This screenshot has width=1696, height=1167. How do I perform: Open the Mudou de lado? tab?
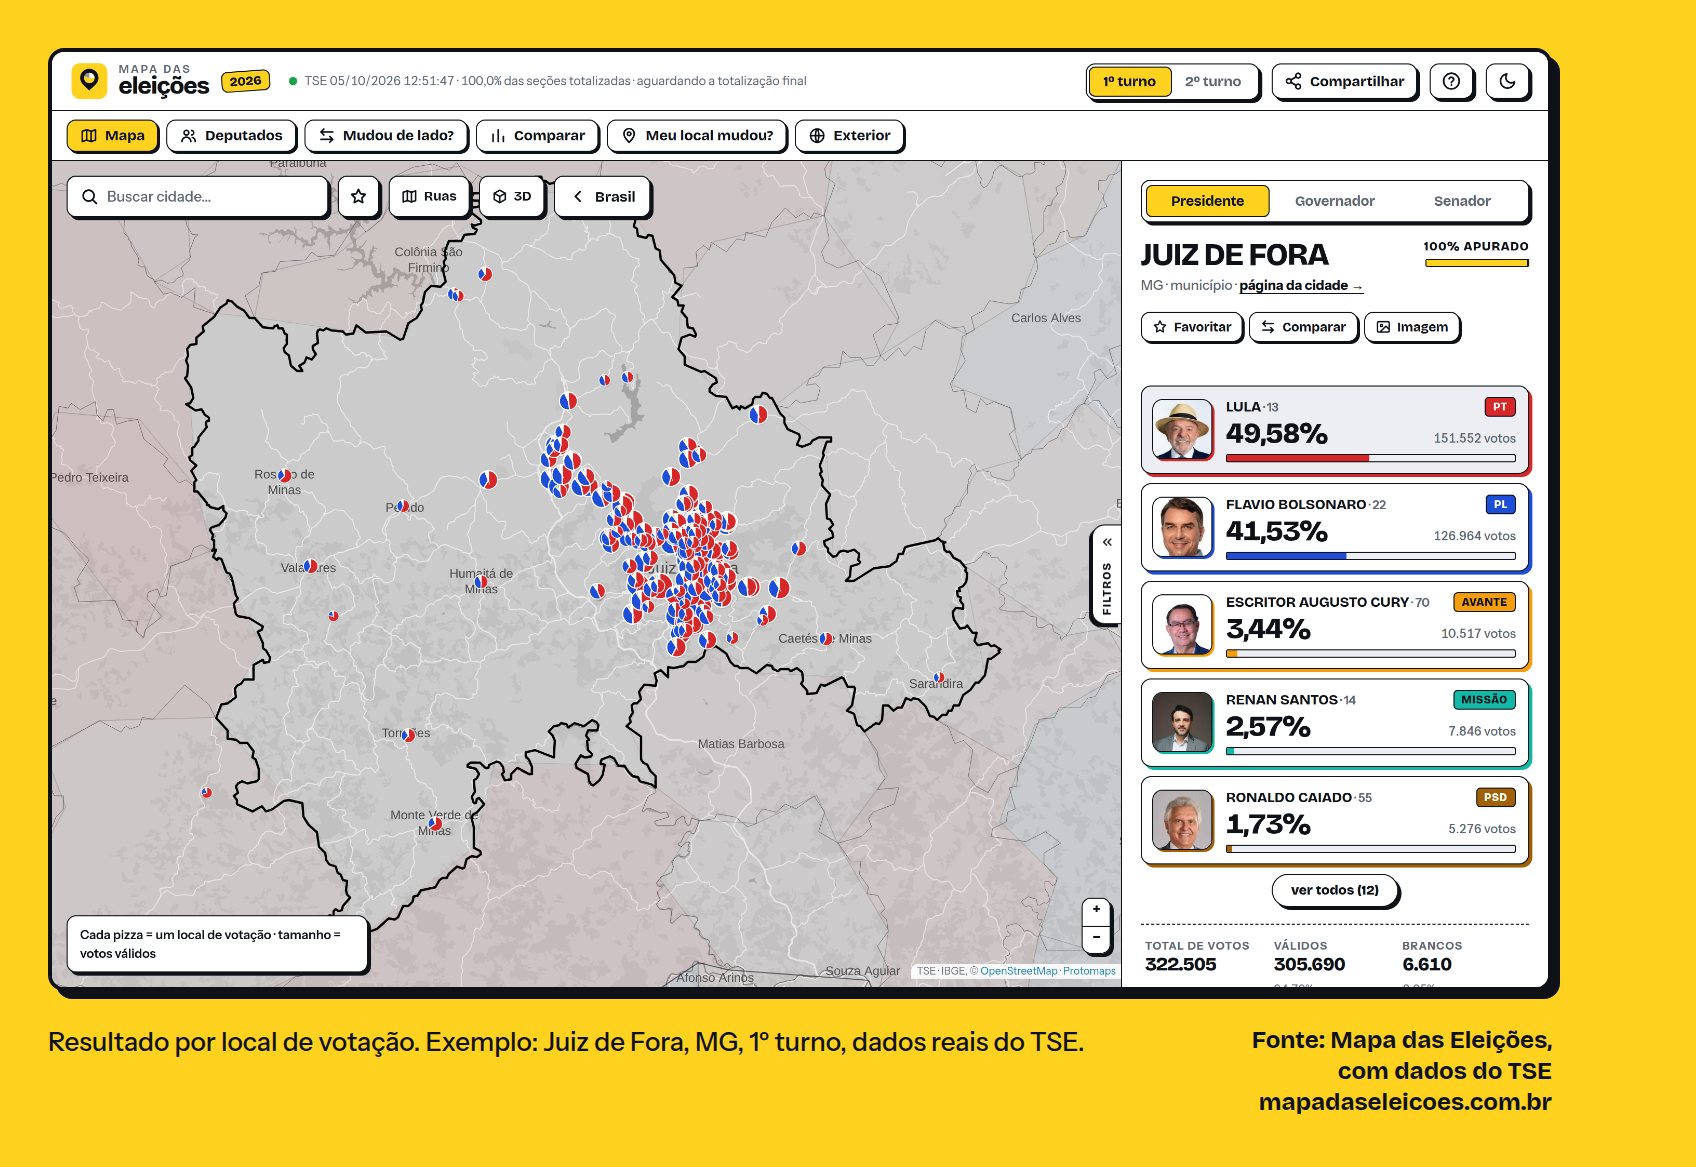pyautogui.click(x=386, y=135)
